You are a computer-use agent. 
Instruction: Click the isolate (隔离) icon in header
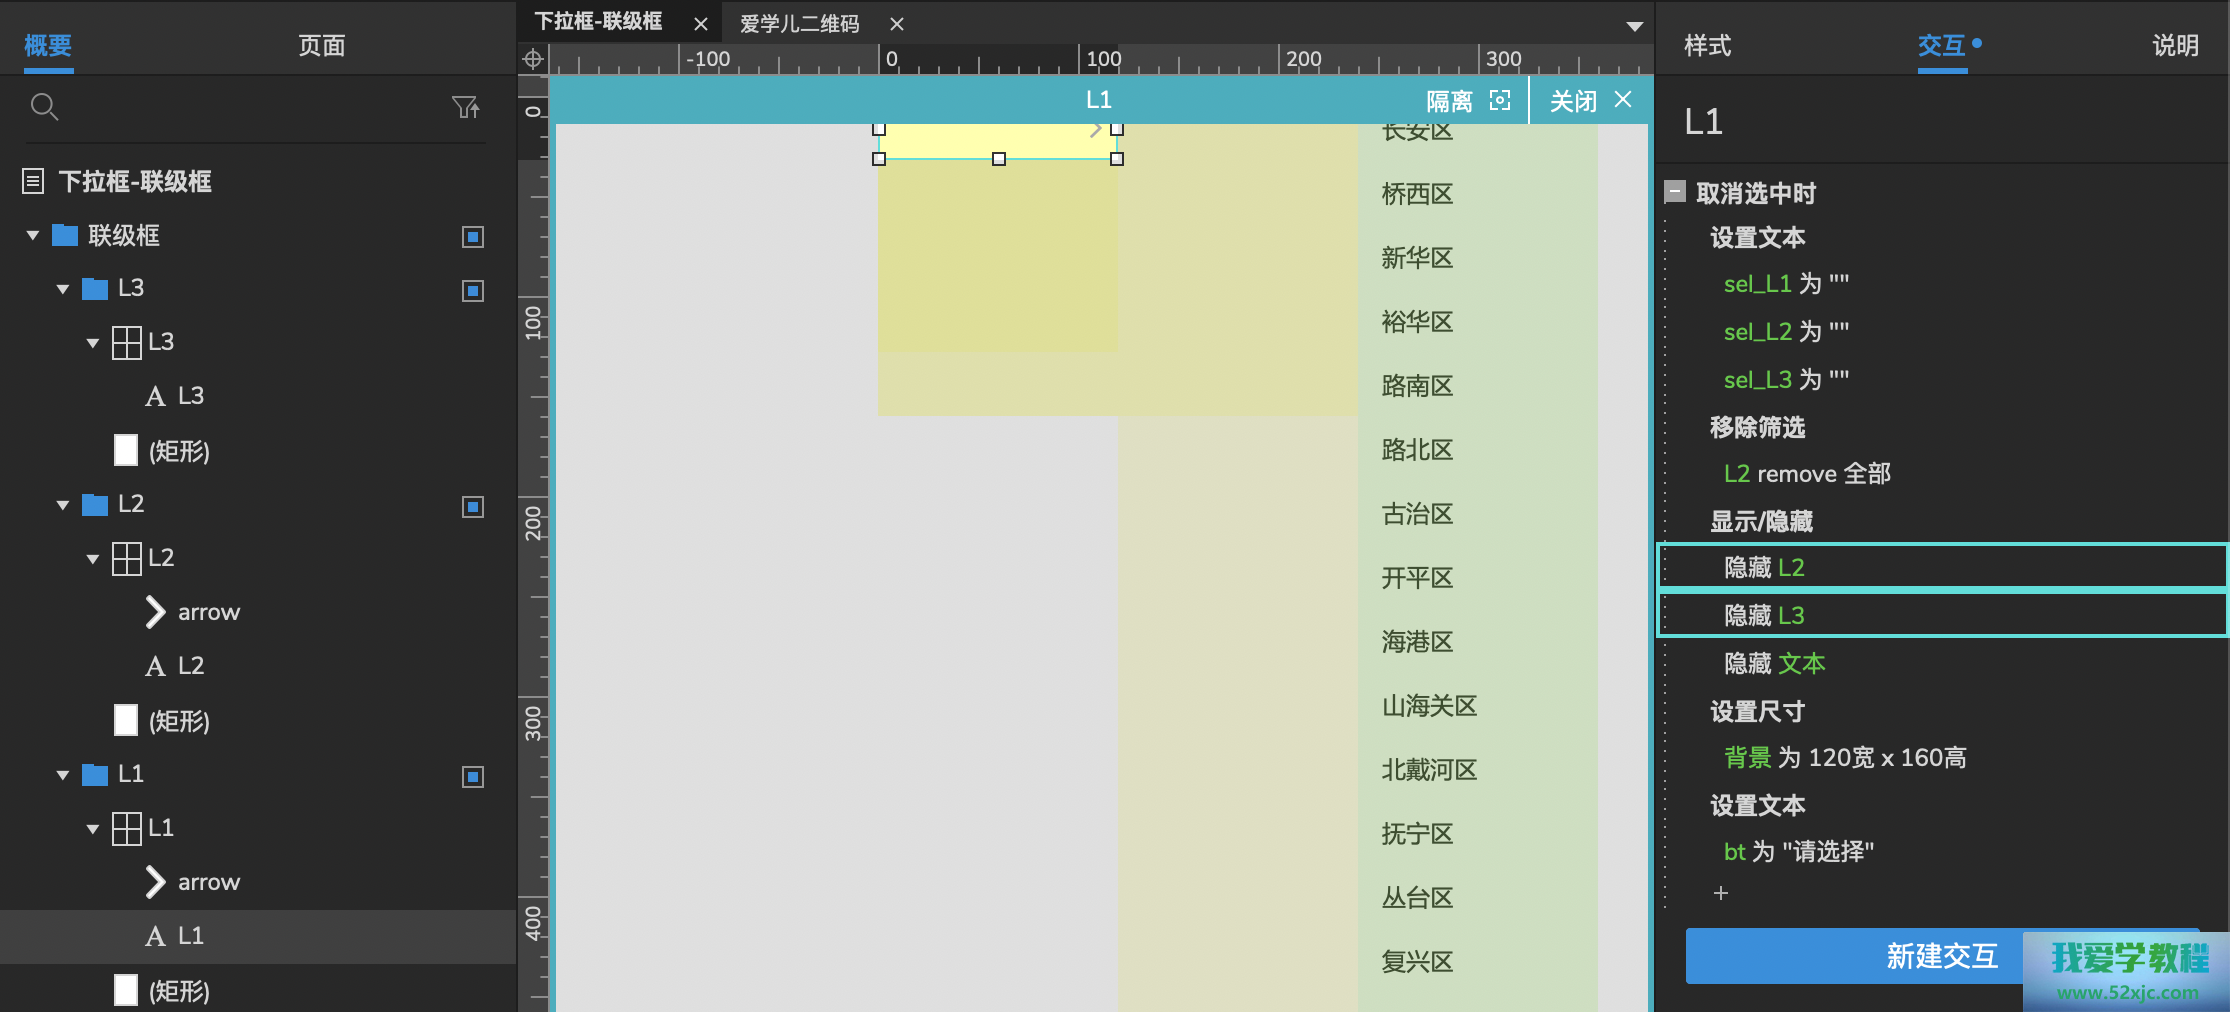(1500, 100)
